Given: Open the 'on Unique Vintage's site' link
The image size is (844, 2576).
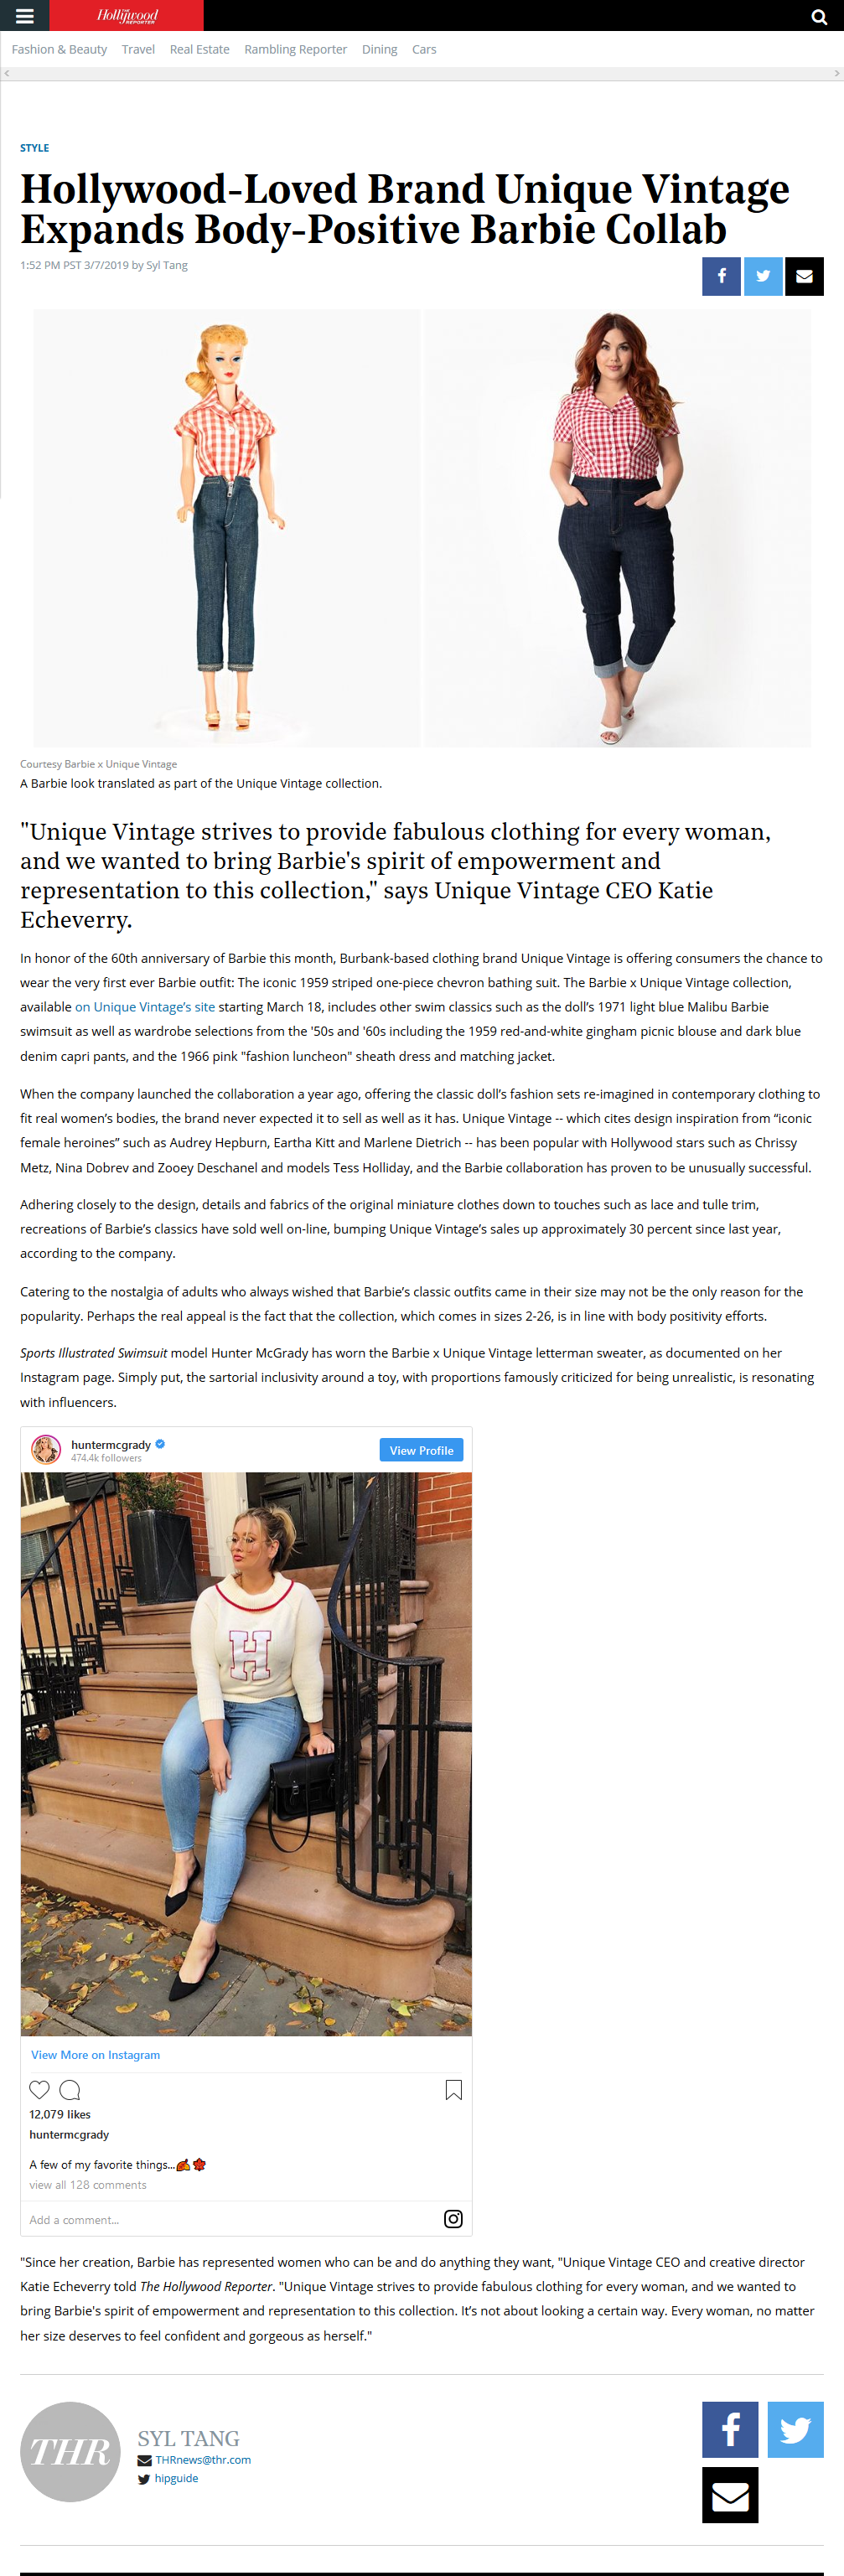Looking at the screenshot, I should pos(145,1006).
